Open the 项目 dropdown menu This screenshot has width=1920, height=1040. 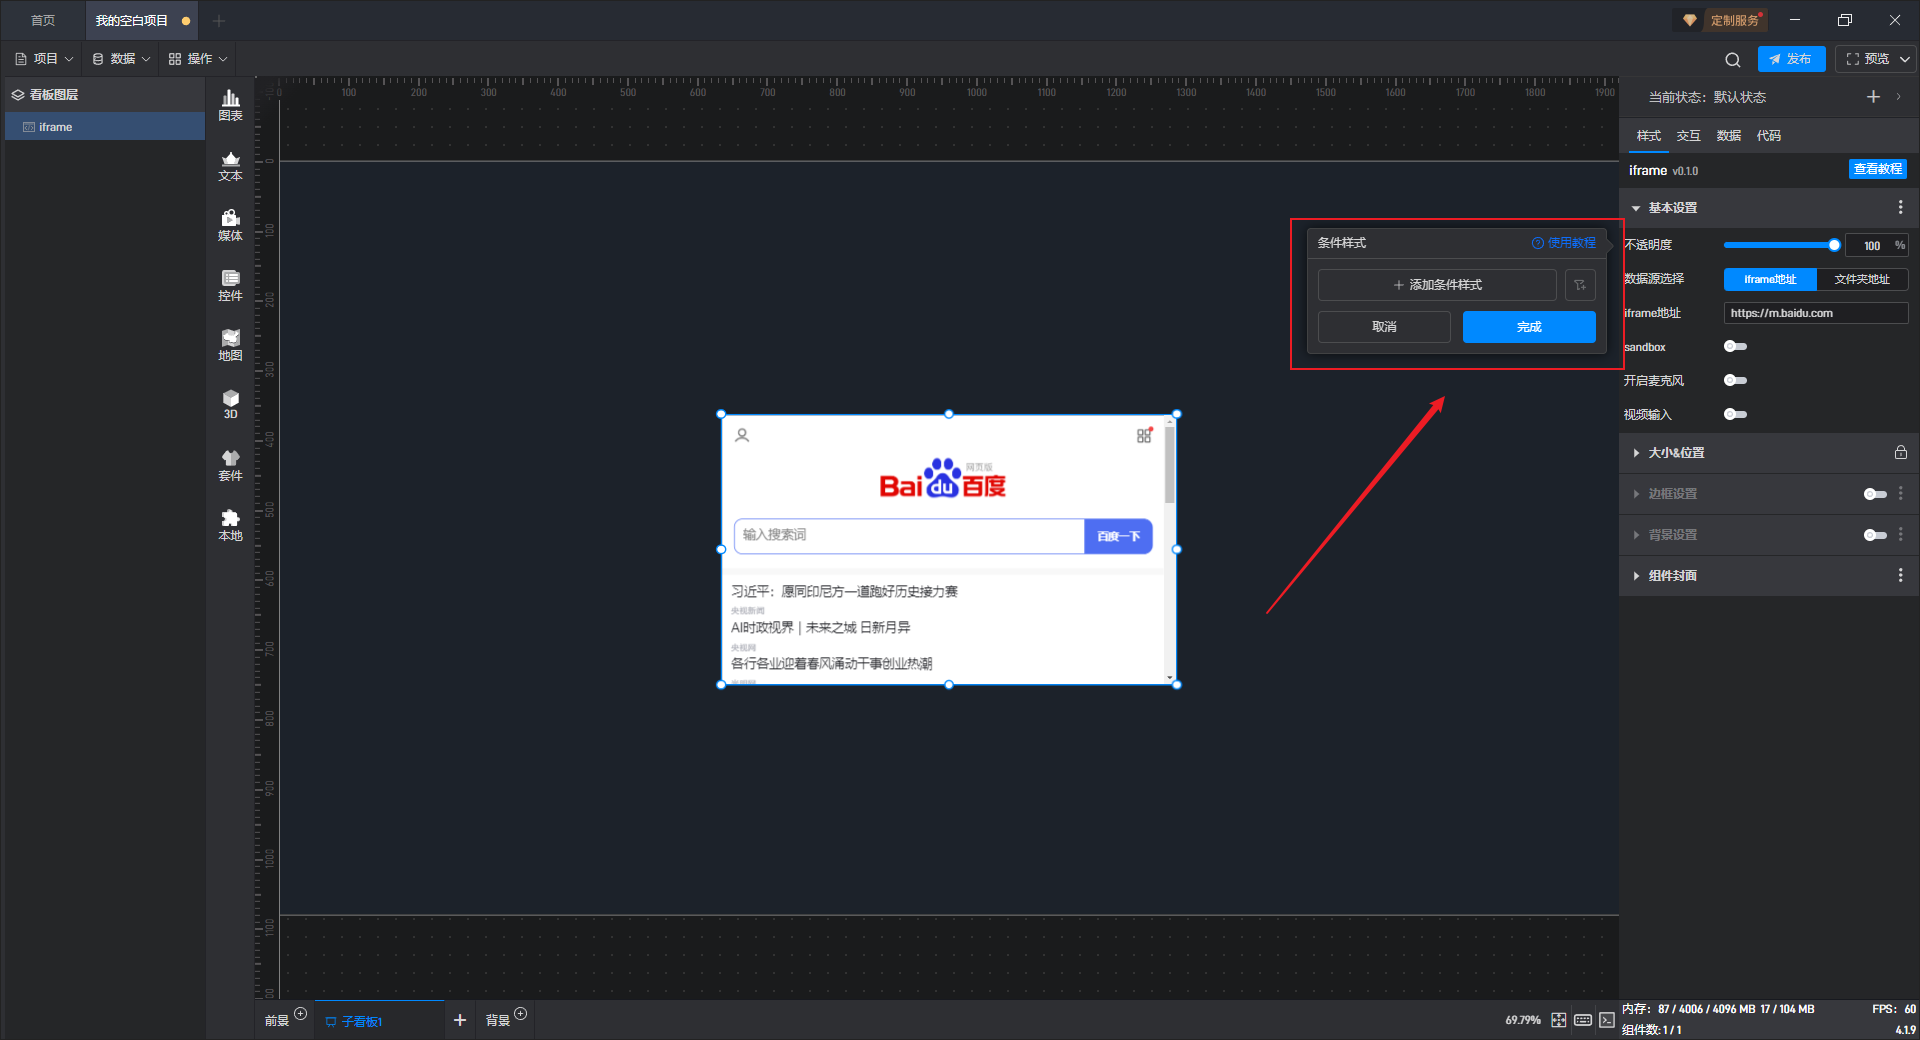click(x=44, y=59)
